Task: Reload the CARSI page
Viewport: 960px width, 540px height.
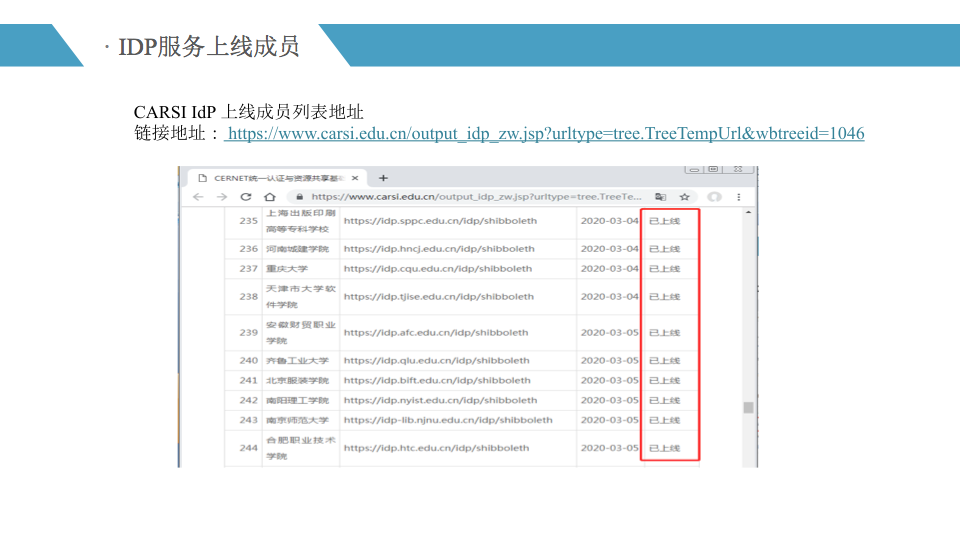Action: pyautogui.click(x=246, y=197)
